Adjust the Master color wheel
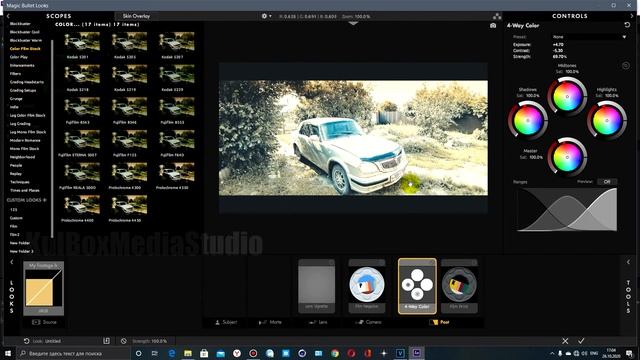 567,157
